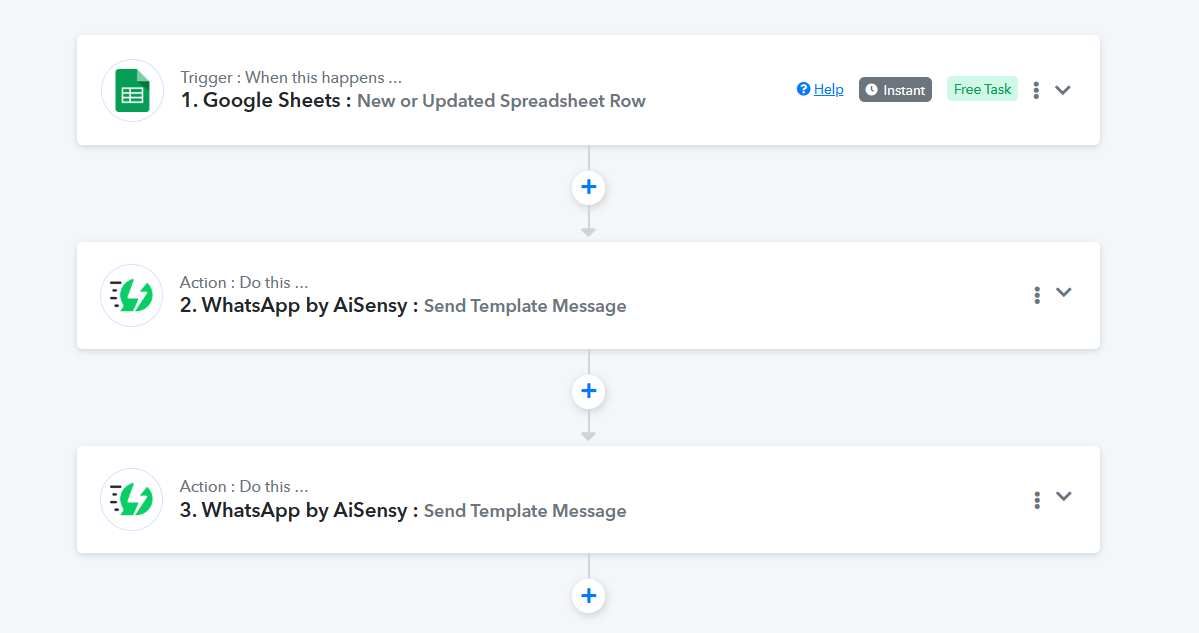Expand step 2 WhatsApp by AiSensy

[1064, 293]
